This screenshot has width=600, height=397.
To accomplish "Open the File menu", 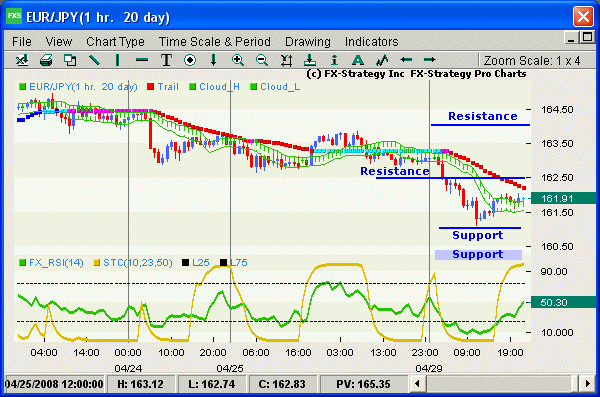I will point(22,41).
